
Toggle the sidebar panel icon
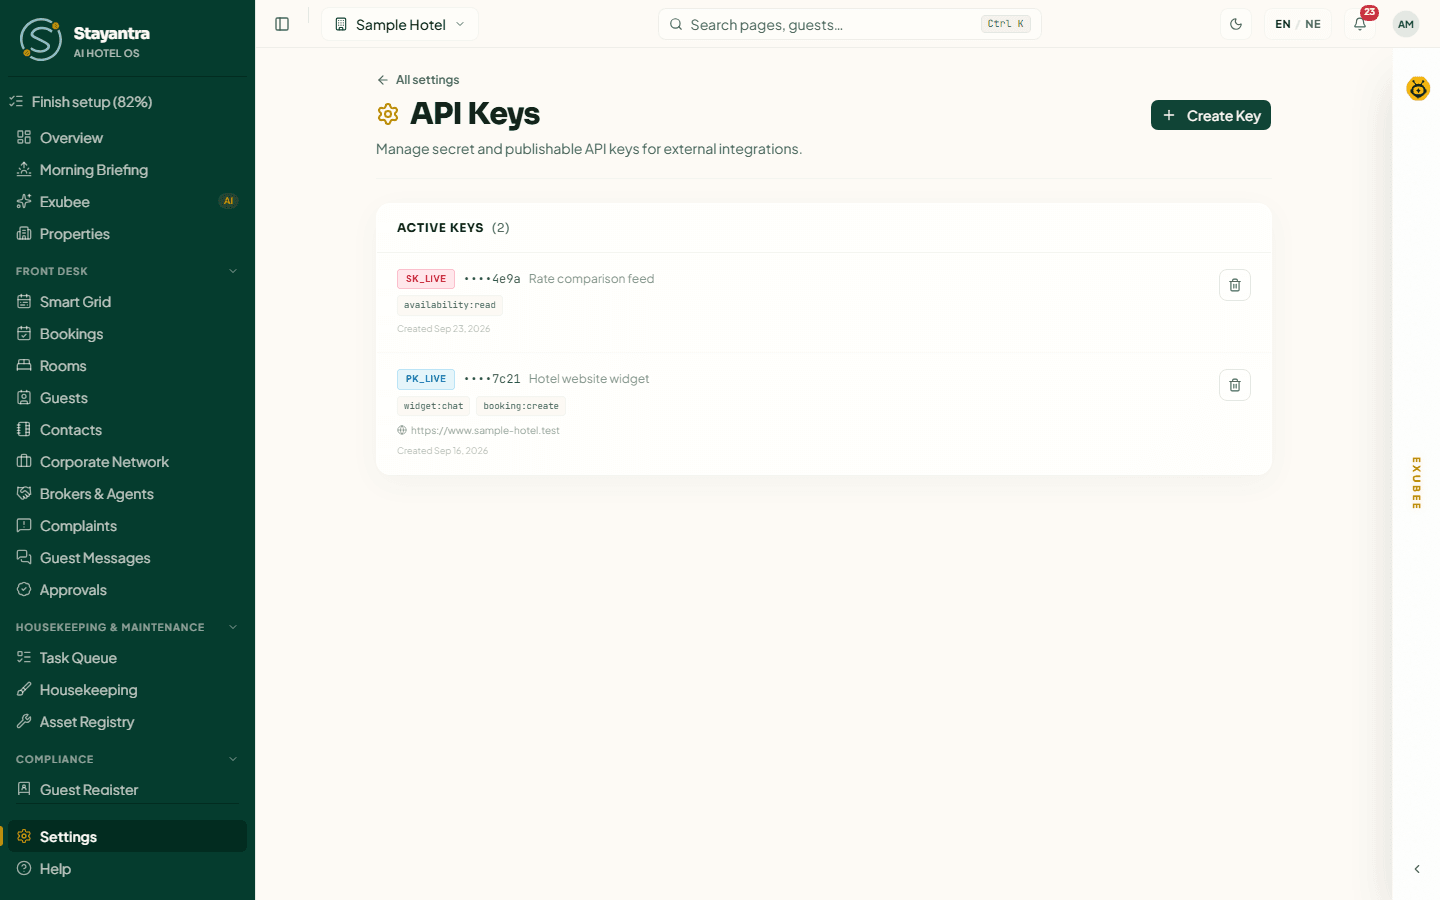pyautogui.click(x=282, y=24)
